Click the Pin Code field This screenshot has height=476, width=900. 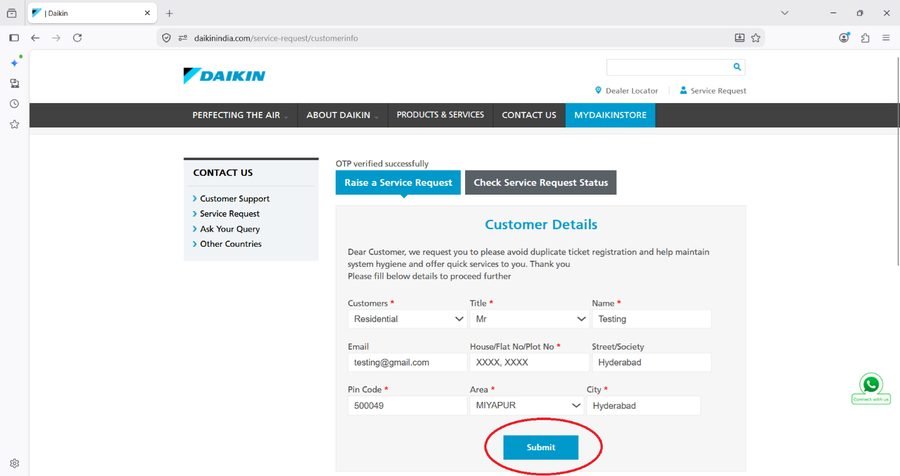407,405
